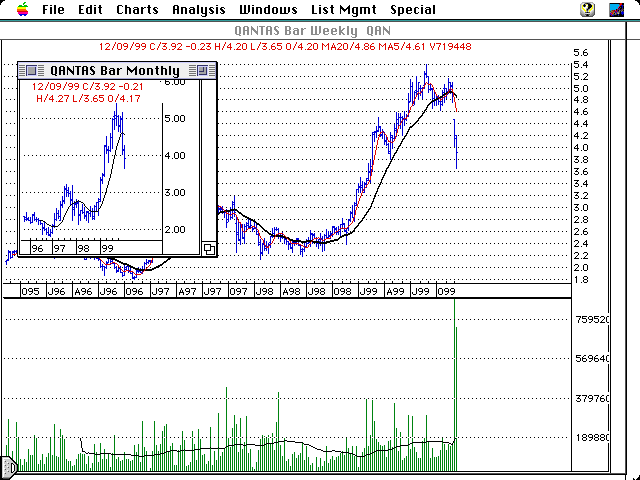Click the 37976 volume axis label
The image size is (640, 480).
tap(592, 398)
